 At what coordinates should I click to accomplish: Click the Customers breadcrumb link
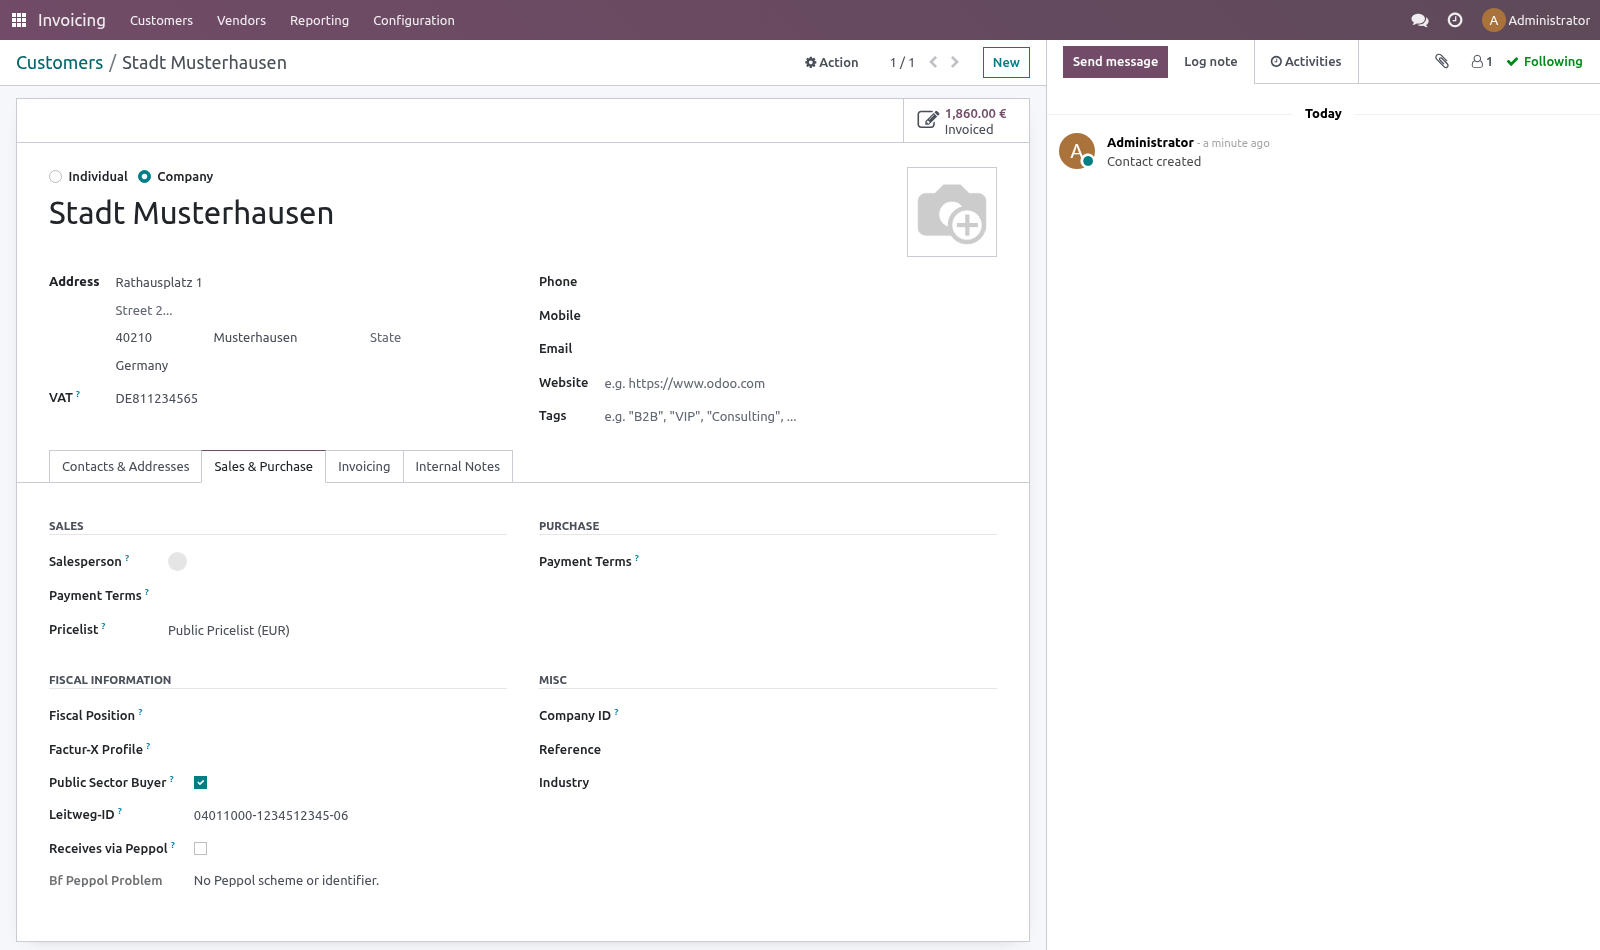[x=59, y=62]
